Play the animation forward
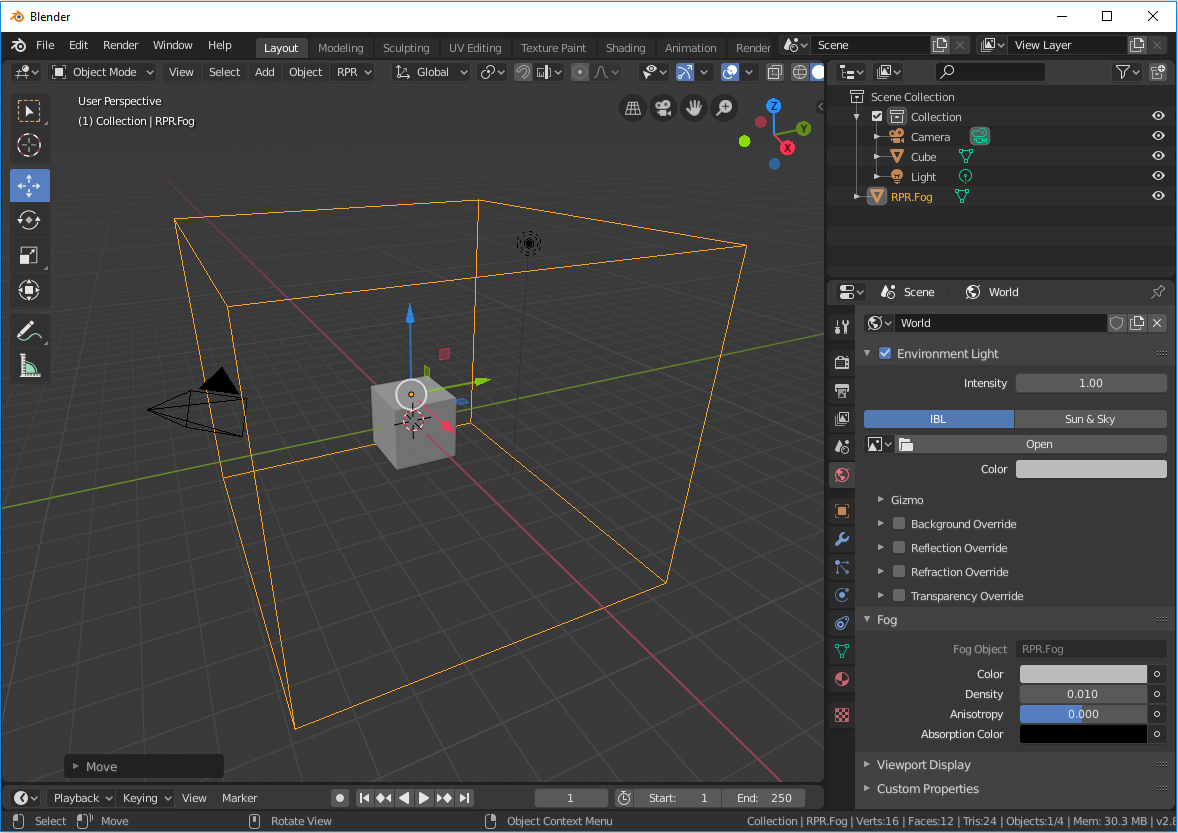Screen dimensions: 1178x833 (x=424, y=798)
